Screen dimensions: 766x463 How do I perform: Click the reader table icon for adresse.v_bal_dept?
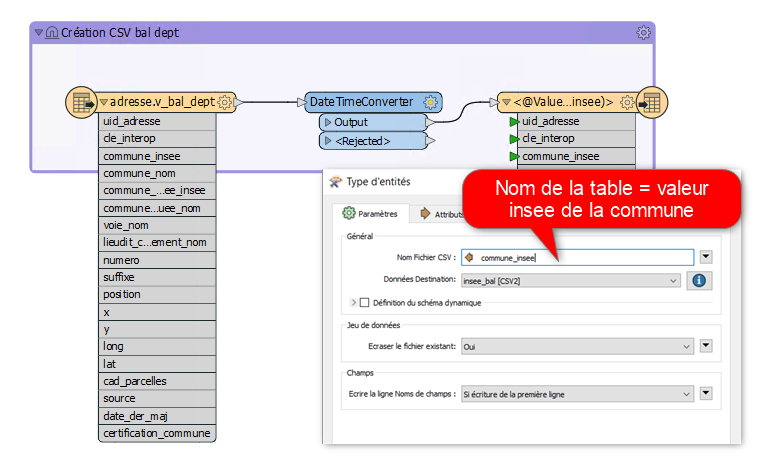coord(82,103)
